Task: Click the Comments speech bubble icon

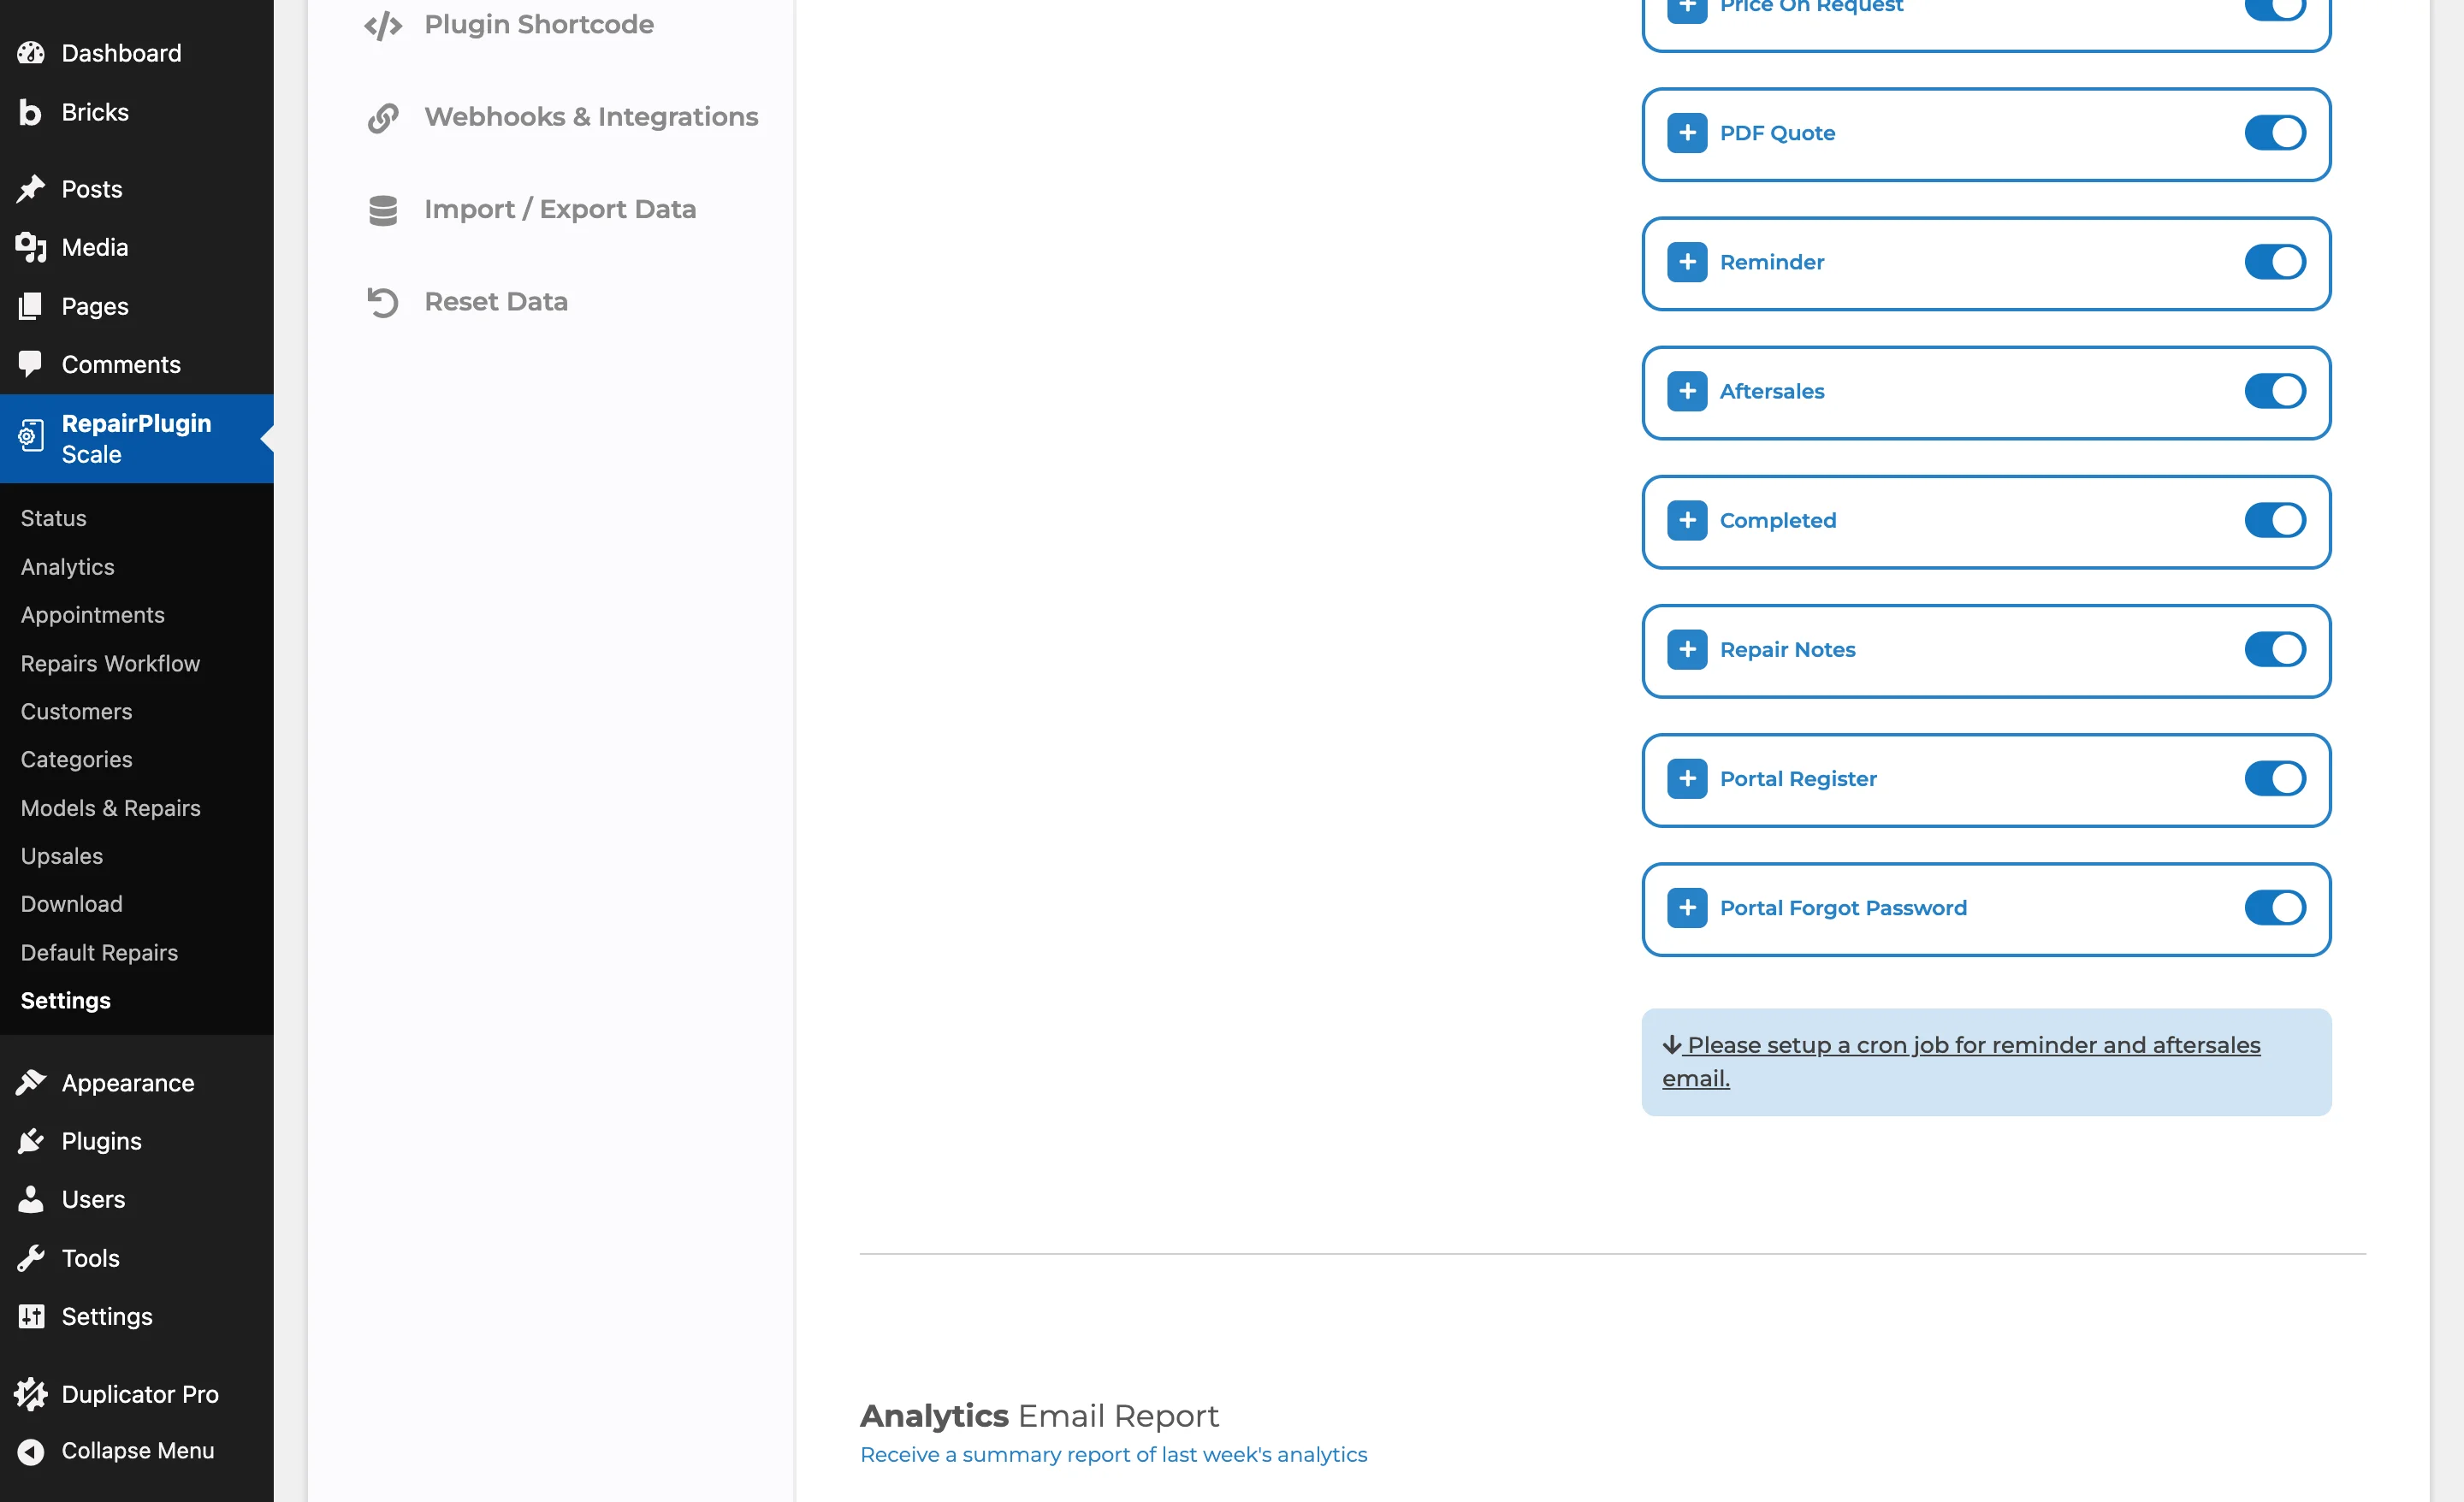Action: coord(31,364)
